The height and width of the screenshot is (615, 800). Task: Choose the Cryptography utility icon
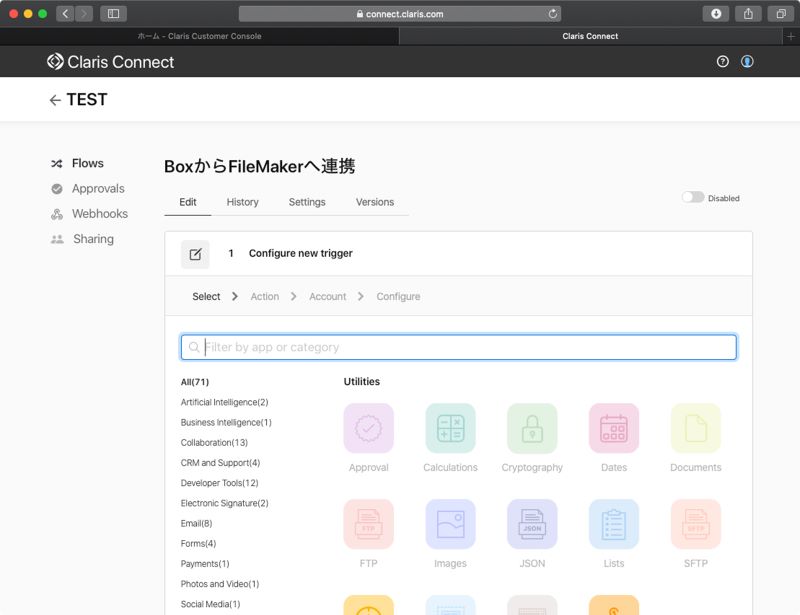(x=532, y=428)
